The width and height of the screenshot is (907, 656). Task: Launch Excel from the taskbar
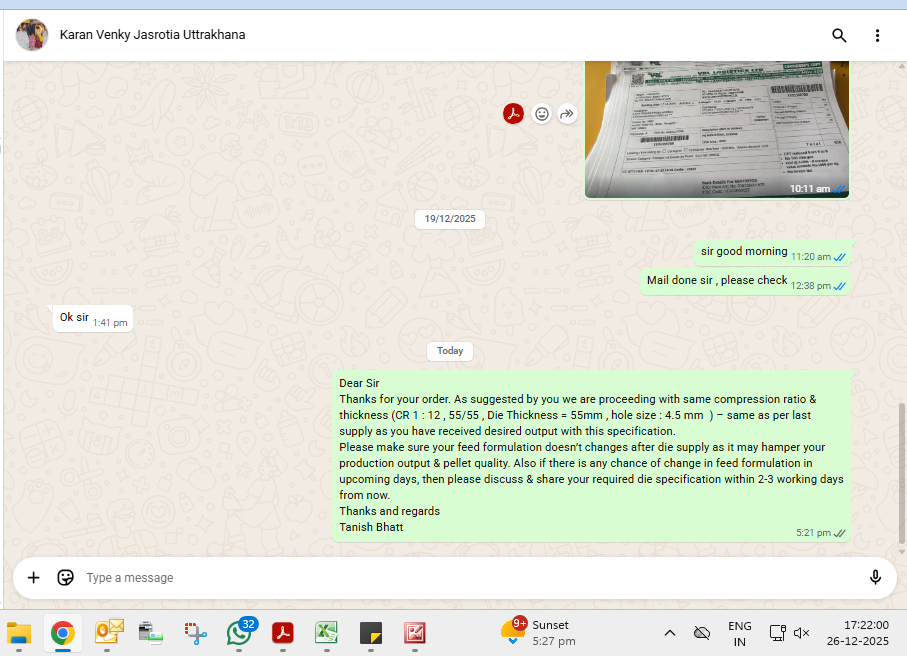(326, 632)
